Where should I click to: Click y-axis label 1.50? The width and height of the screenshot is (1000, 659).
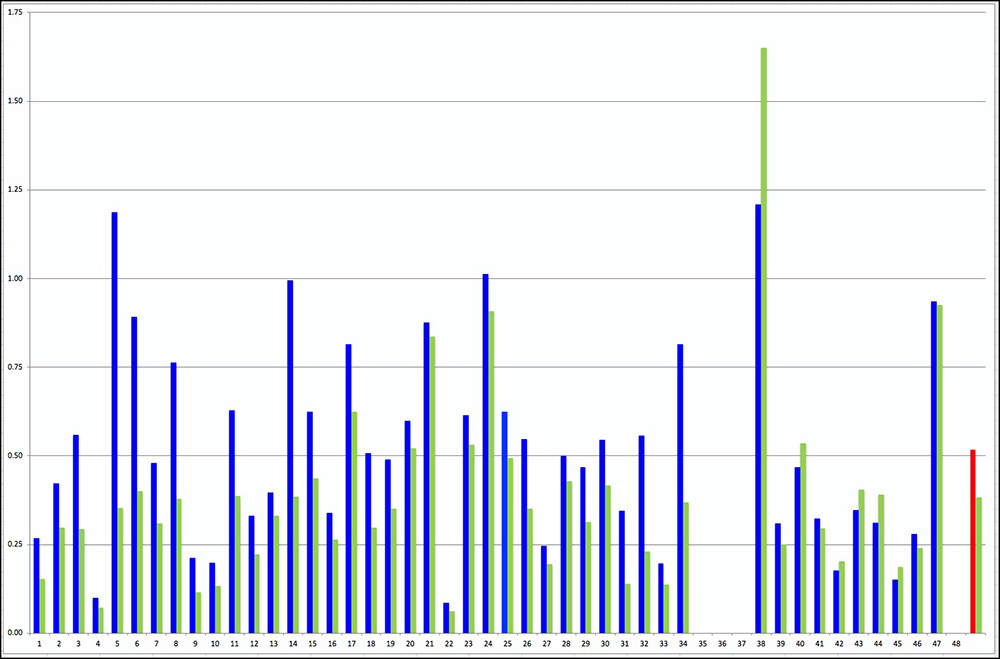pos(16,101)
